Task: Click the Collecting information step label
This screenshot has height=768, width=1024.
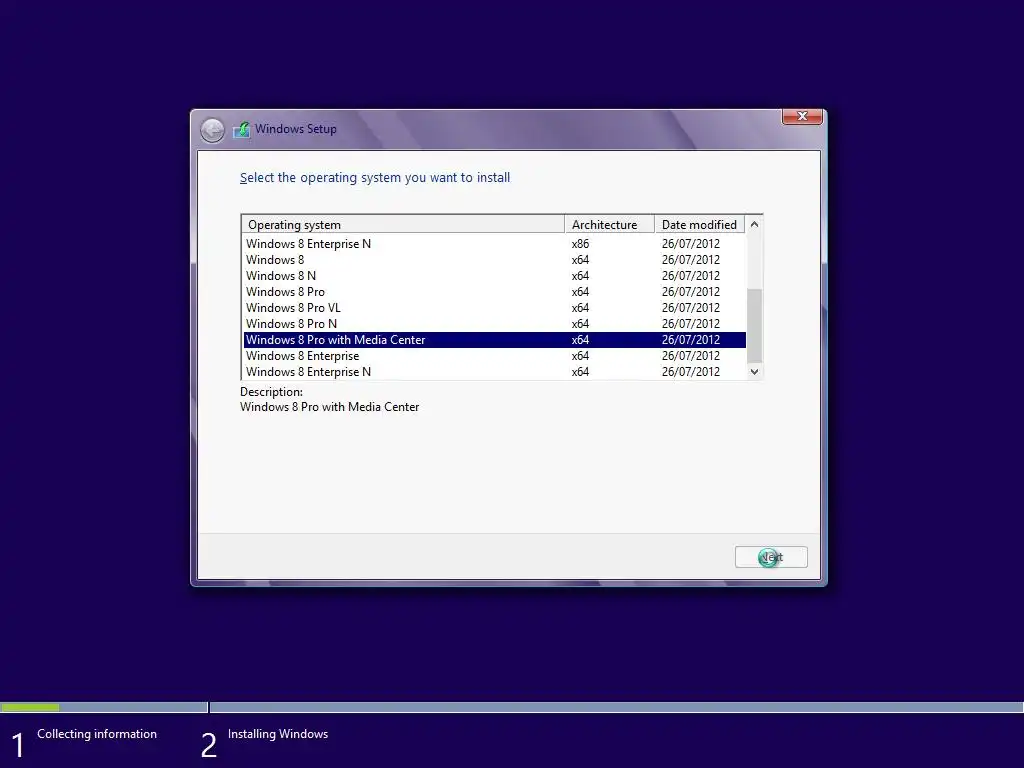Action: coord(97,734)
